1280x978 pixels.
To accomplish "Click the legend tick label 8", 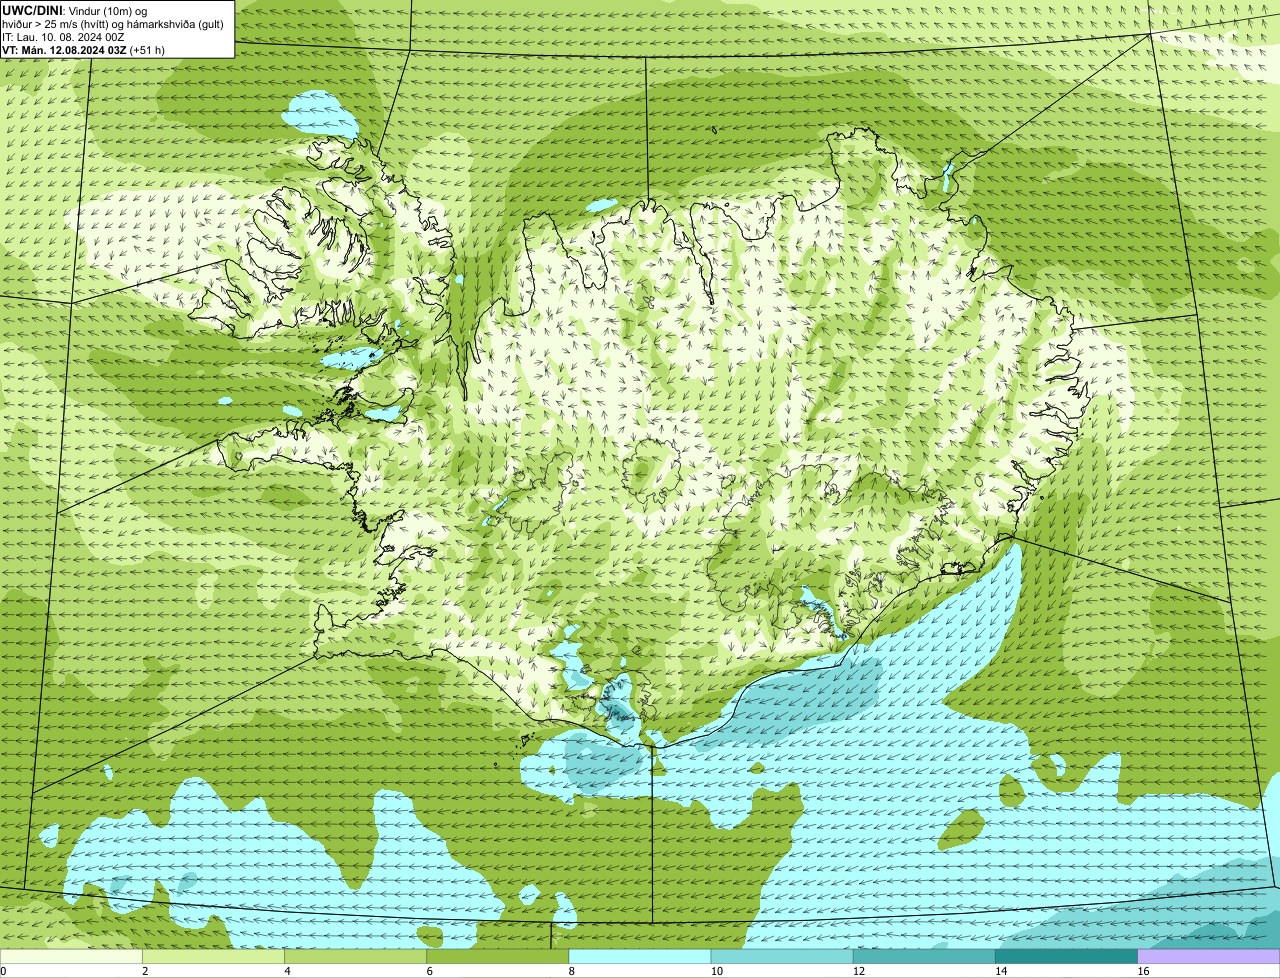I will (571, 971).
